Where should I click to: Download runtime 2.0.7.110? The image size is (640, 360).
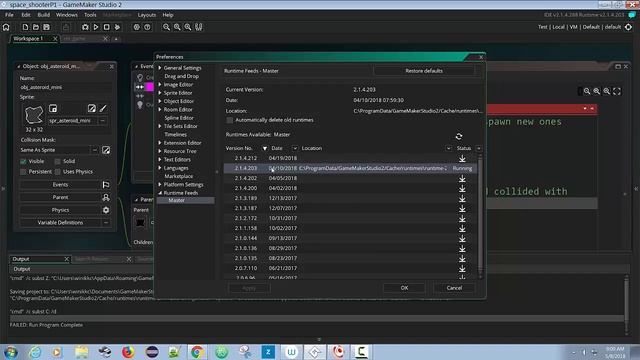point(462,269)
